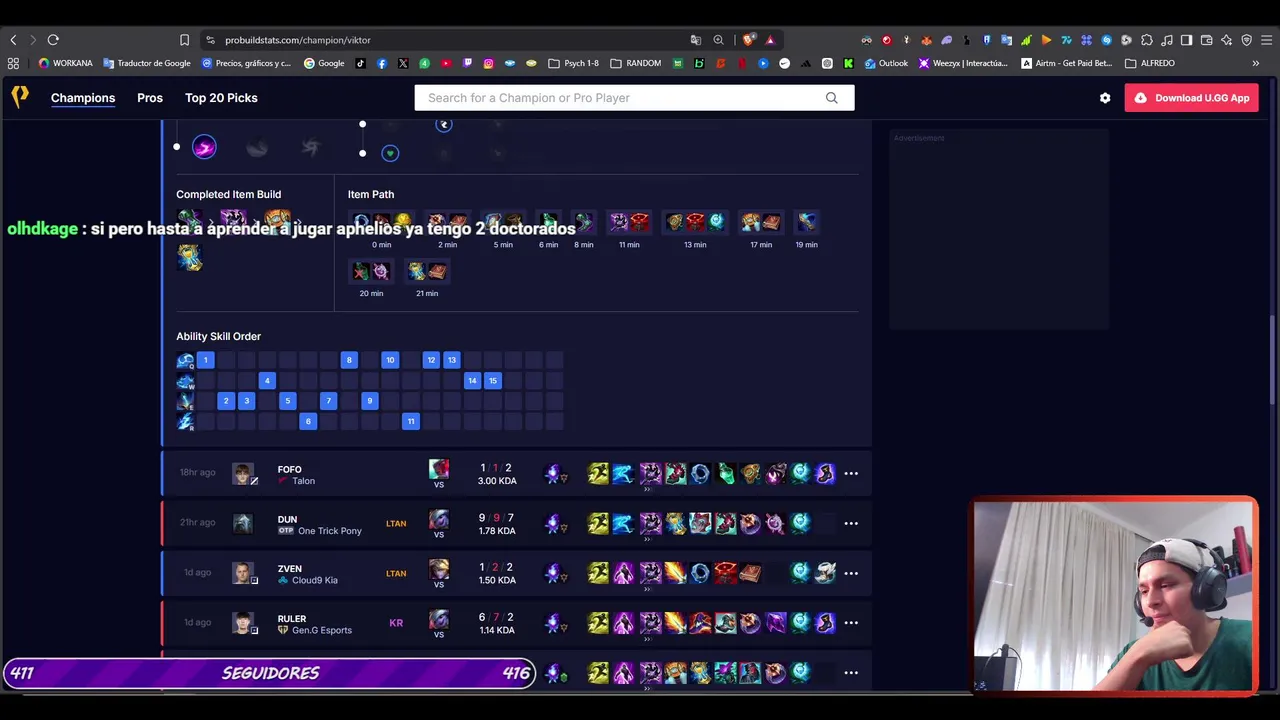Viewport: 1280px width, 720px height.
Task: Reload the page with the refresh icon
Action: 53,40
